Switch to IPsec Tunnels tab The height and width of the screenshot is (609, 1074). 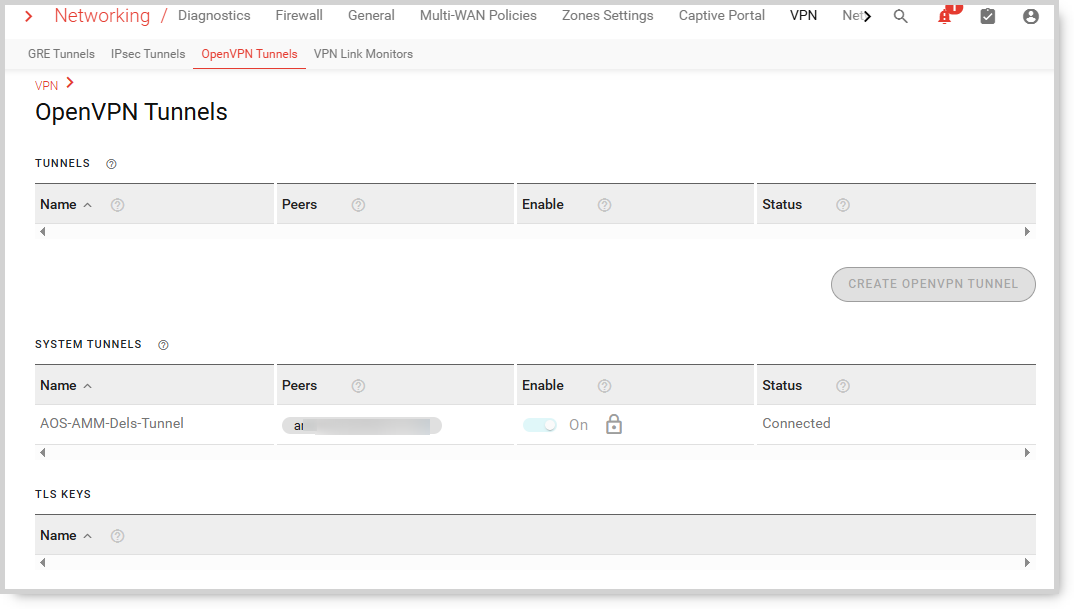click(148, 54)
